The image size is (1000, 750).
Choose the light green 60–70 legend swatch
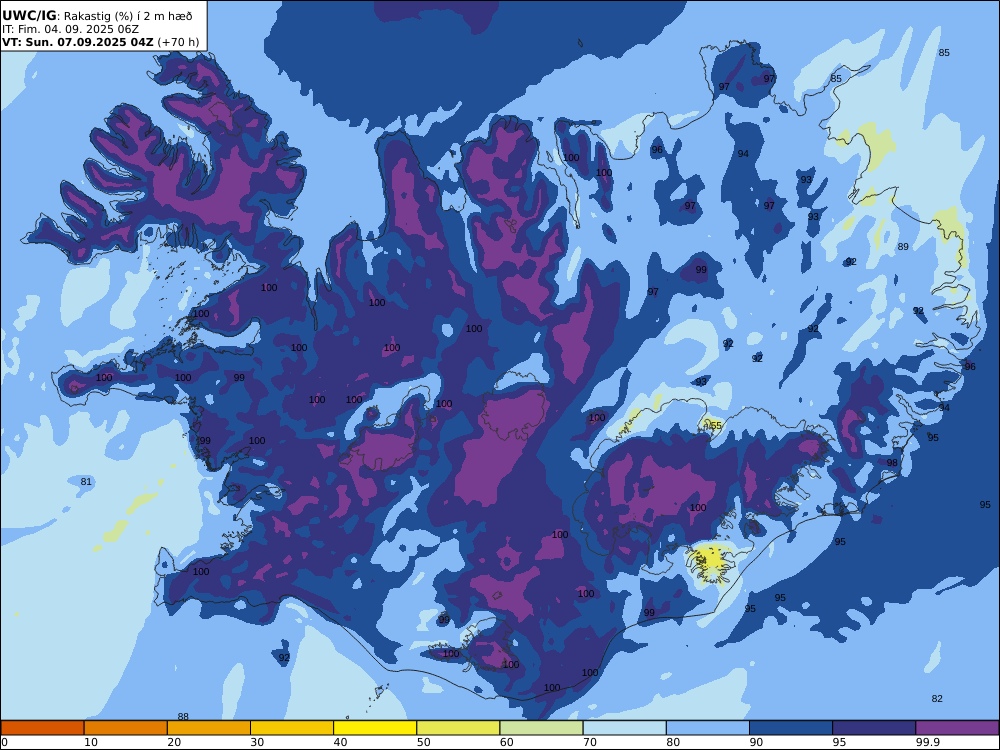point(541,728)
